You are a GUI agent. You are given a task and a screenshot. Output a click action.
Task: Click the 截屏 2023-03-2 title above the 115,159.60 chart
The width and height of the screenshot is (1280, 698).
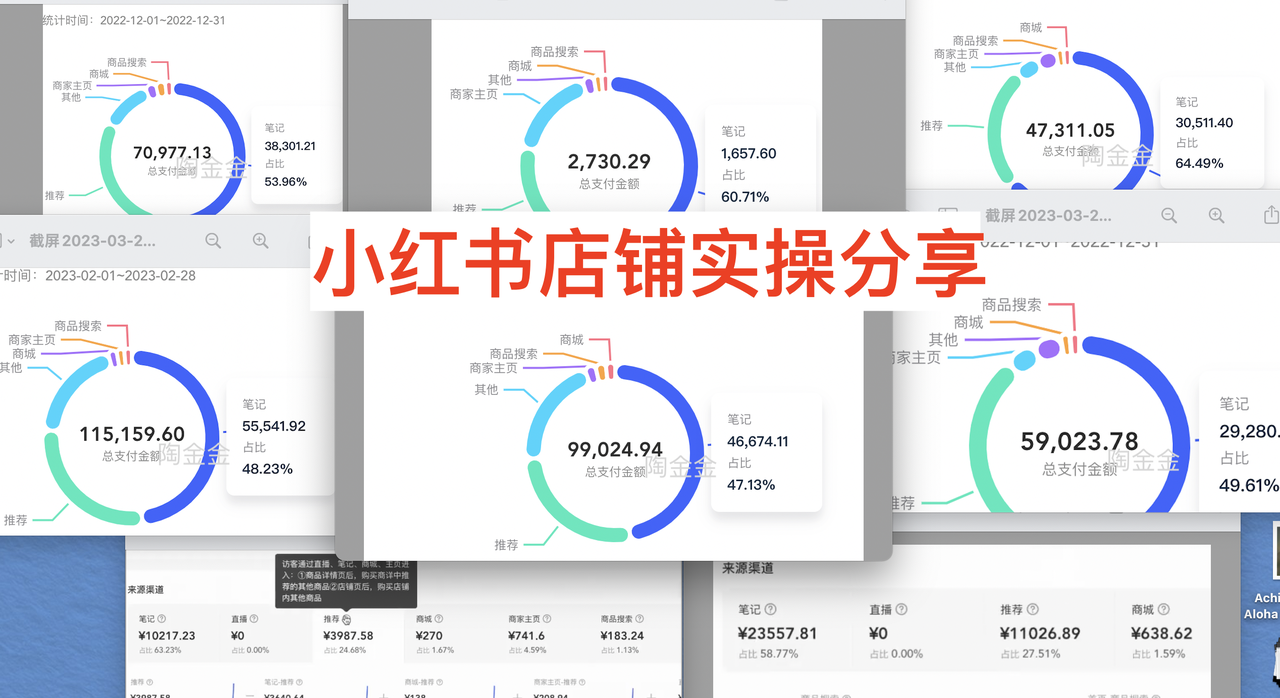coord(92,241)
